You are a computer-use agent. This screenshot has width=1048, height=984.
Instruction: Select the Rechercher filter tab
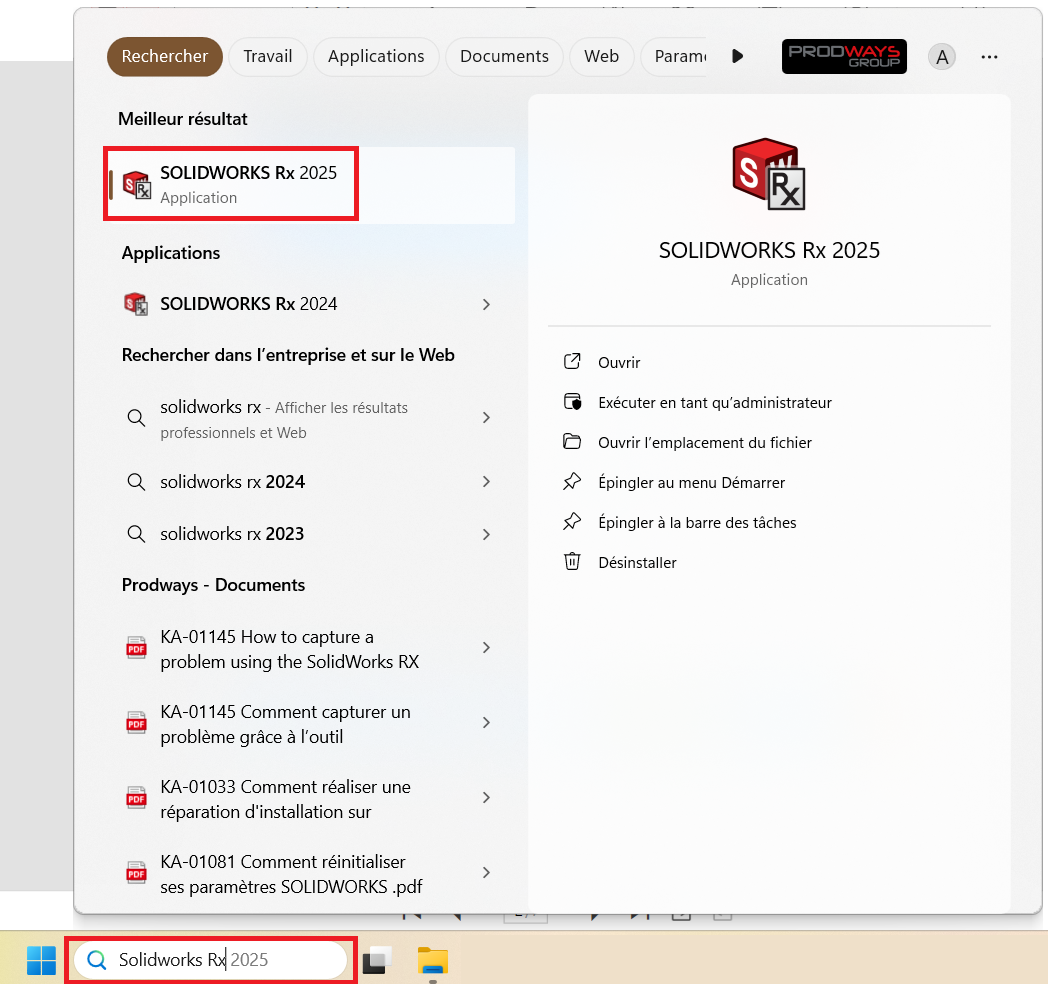(x=164, y=57)
